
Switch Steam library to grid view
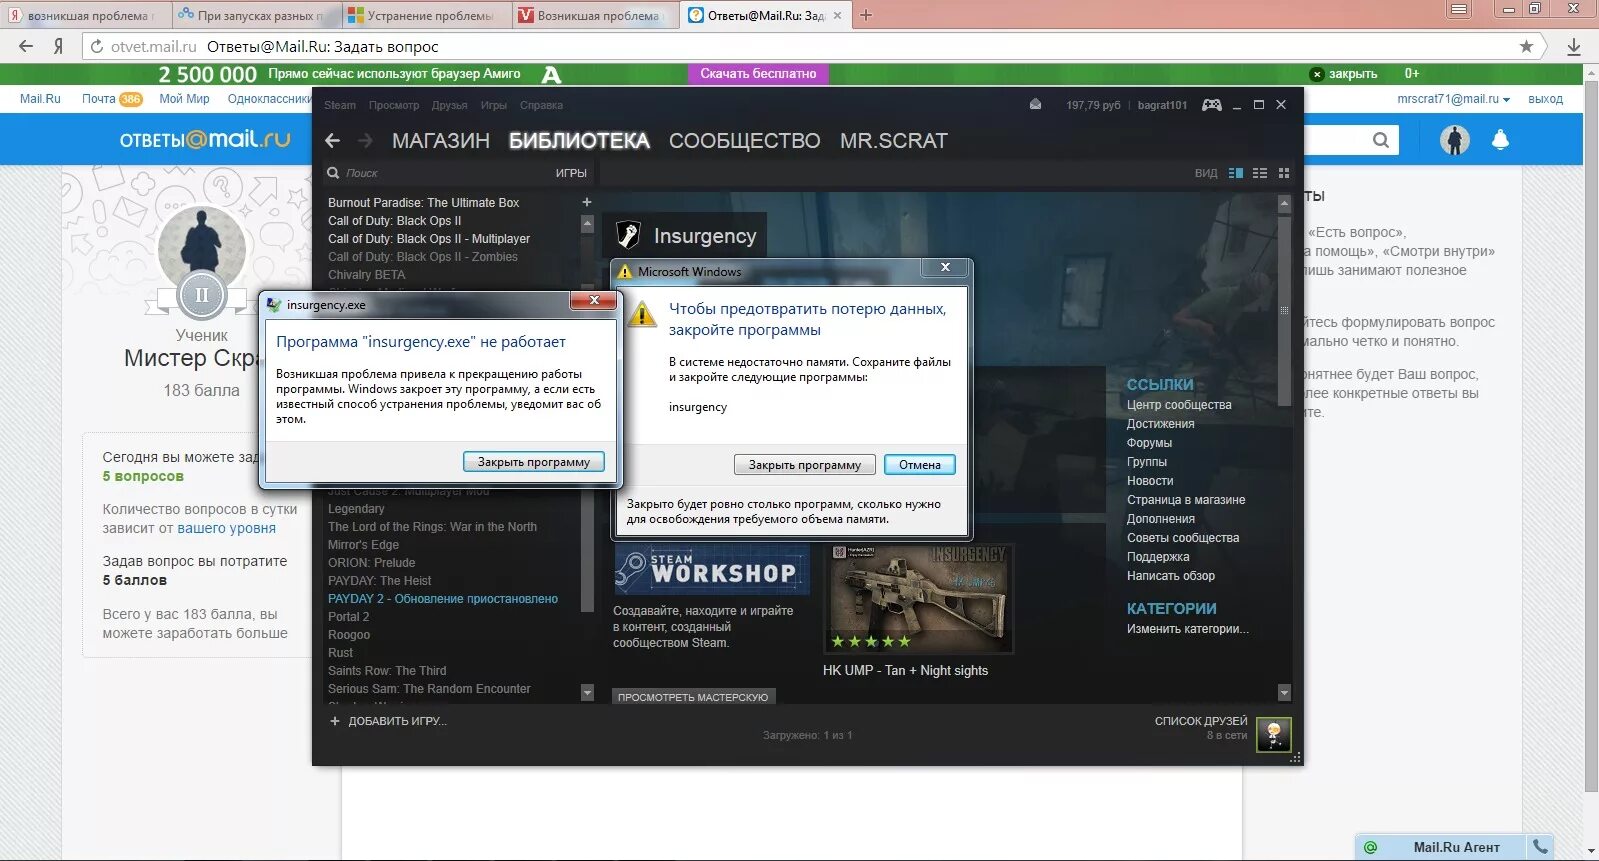pyautogui.click(x=1284, y=173)
